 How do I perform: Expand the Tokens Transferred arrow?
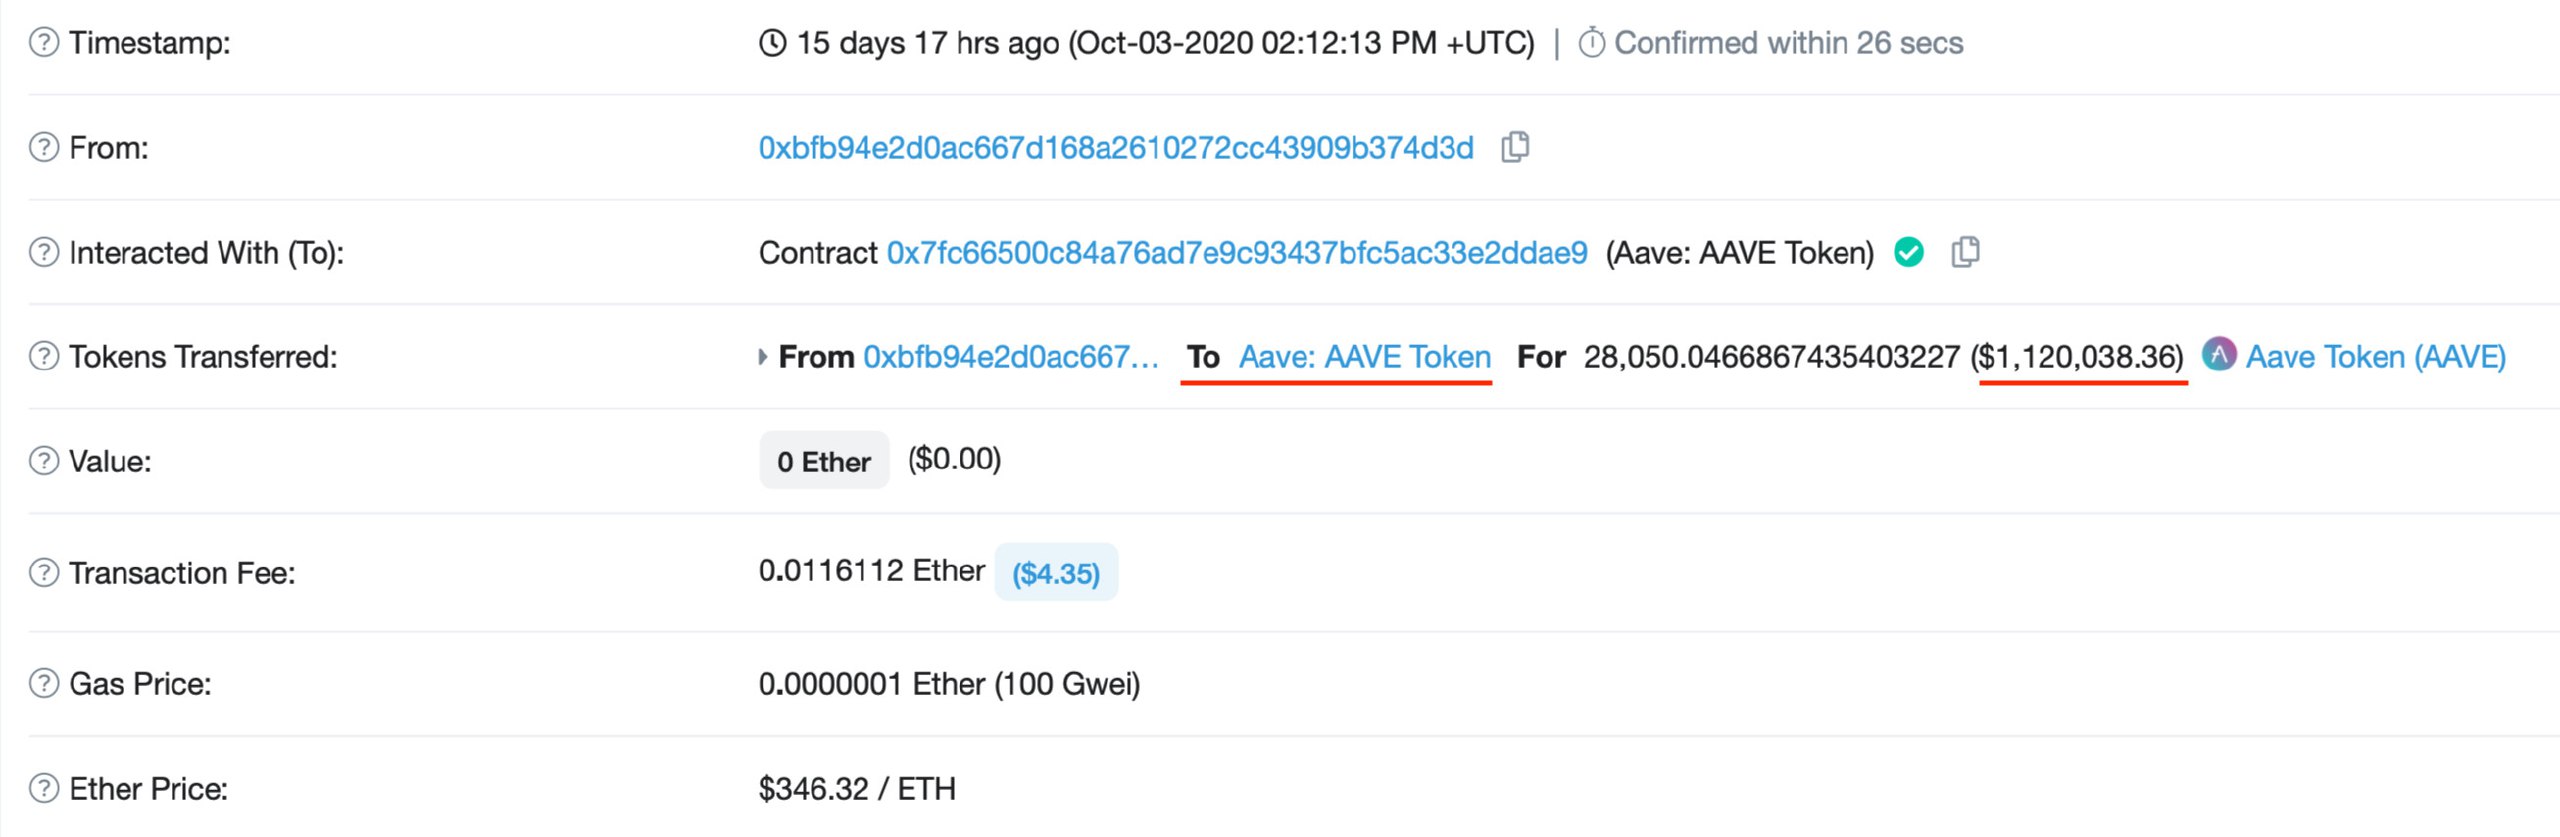point(763,357)
